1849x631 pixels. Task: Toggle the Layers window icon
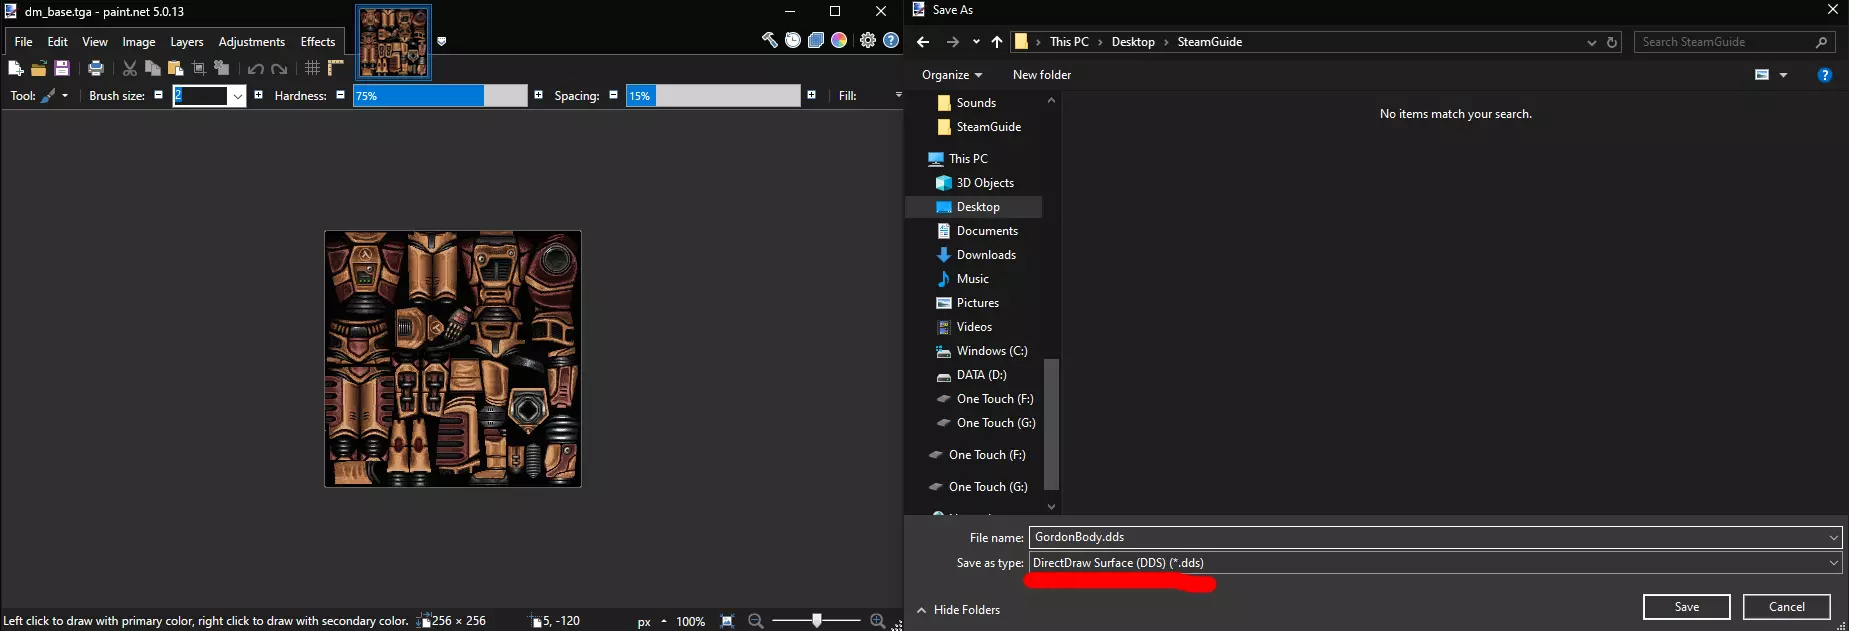816,40
